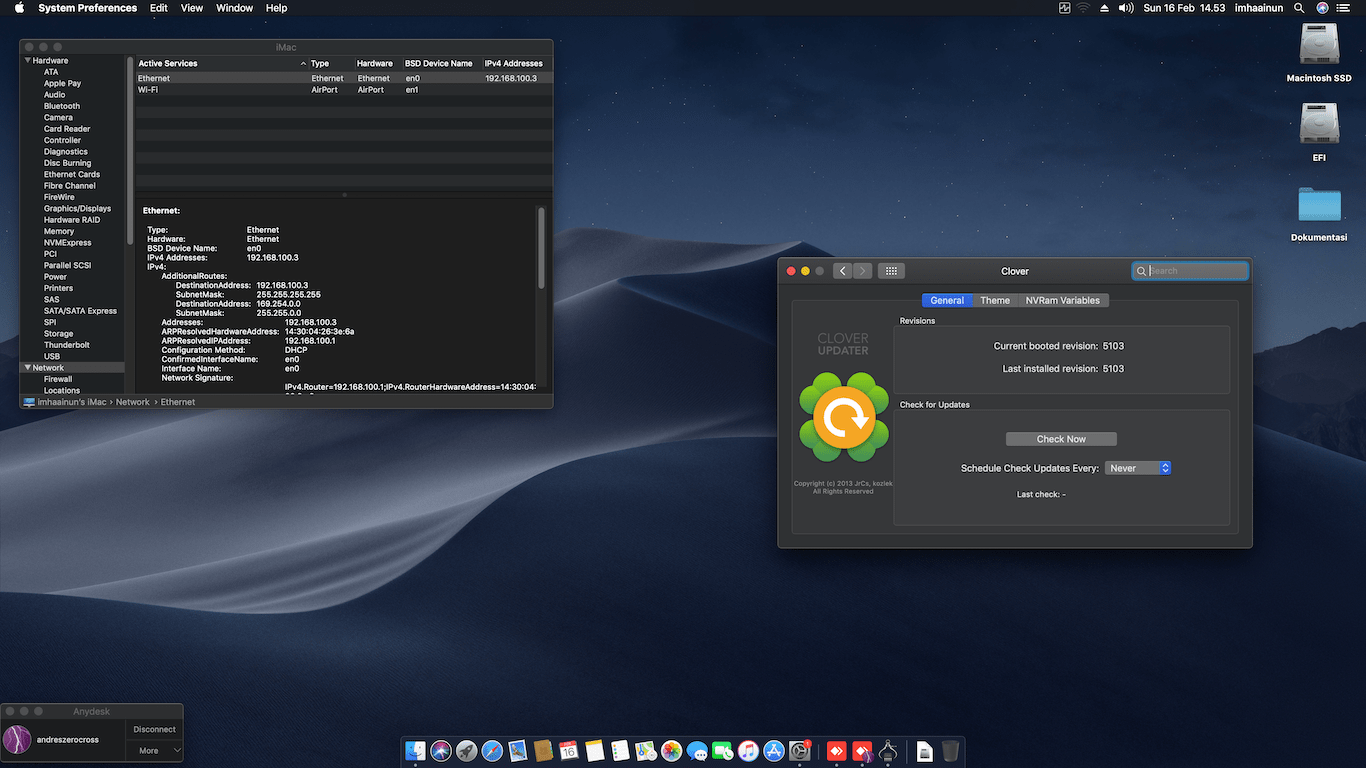Open Schedule Check Updates Every dropdown
The height and width of the screenshot is (768, 1366).
click(x=1138, y=468)
